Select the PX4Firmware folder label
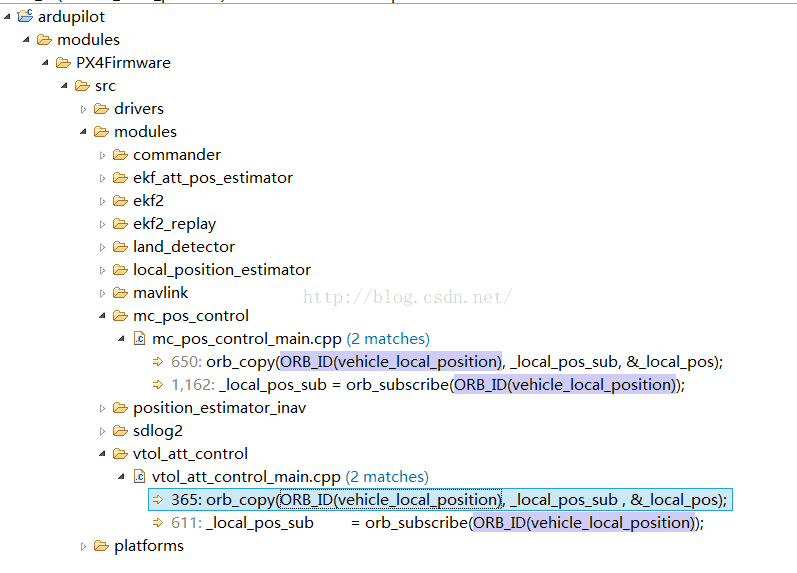797x573 pixels. point(124,63)
